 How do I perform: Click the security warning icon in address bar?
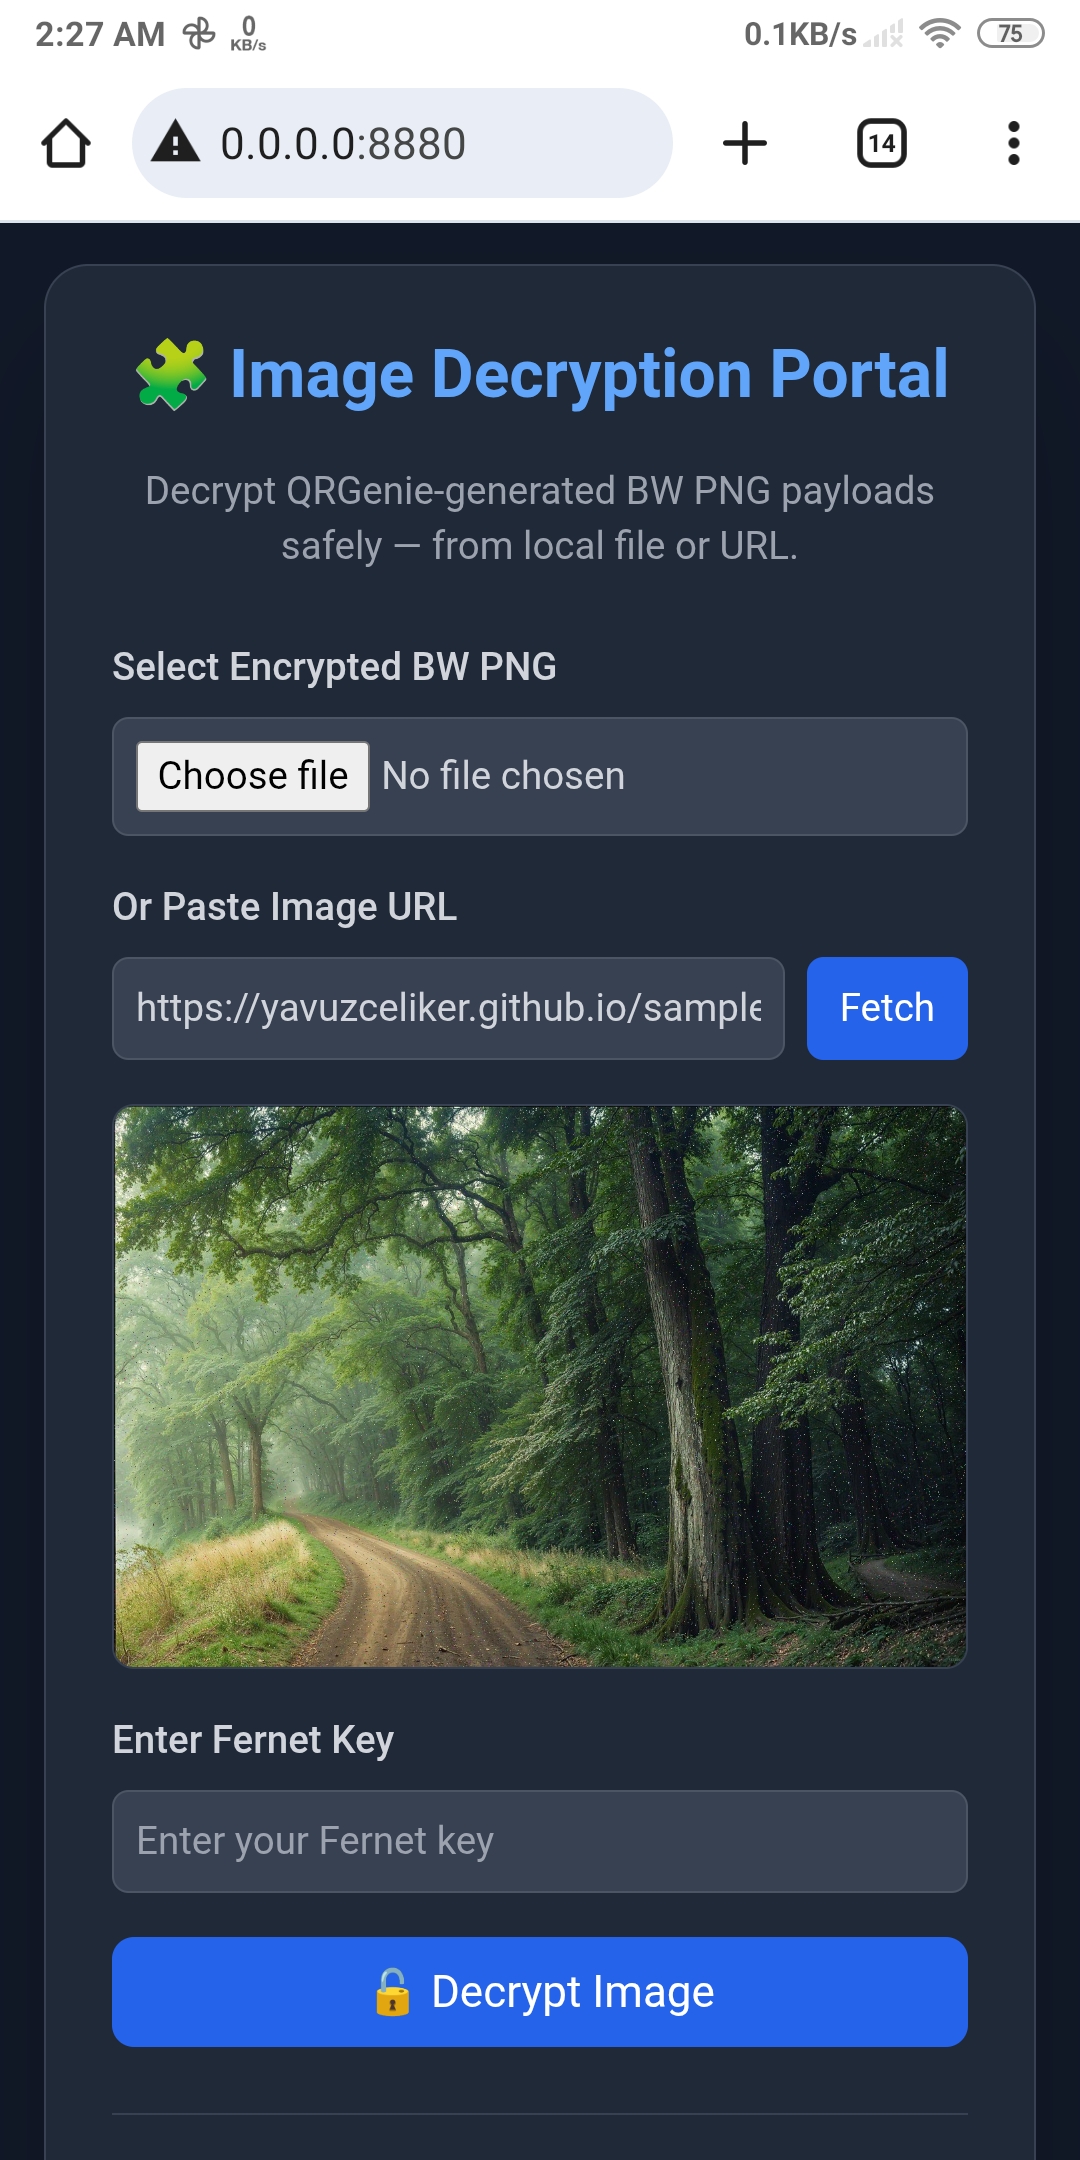pyautogui.click(x=176, y=142)
